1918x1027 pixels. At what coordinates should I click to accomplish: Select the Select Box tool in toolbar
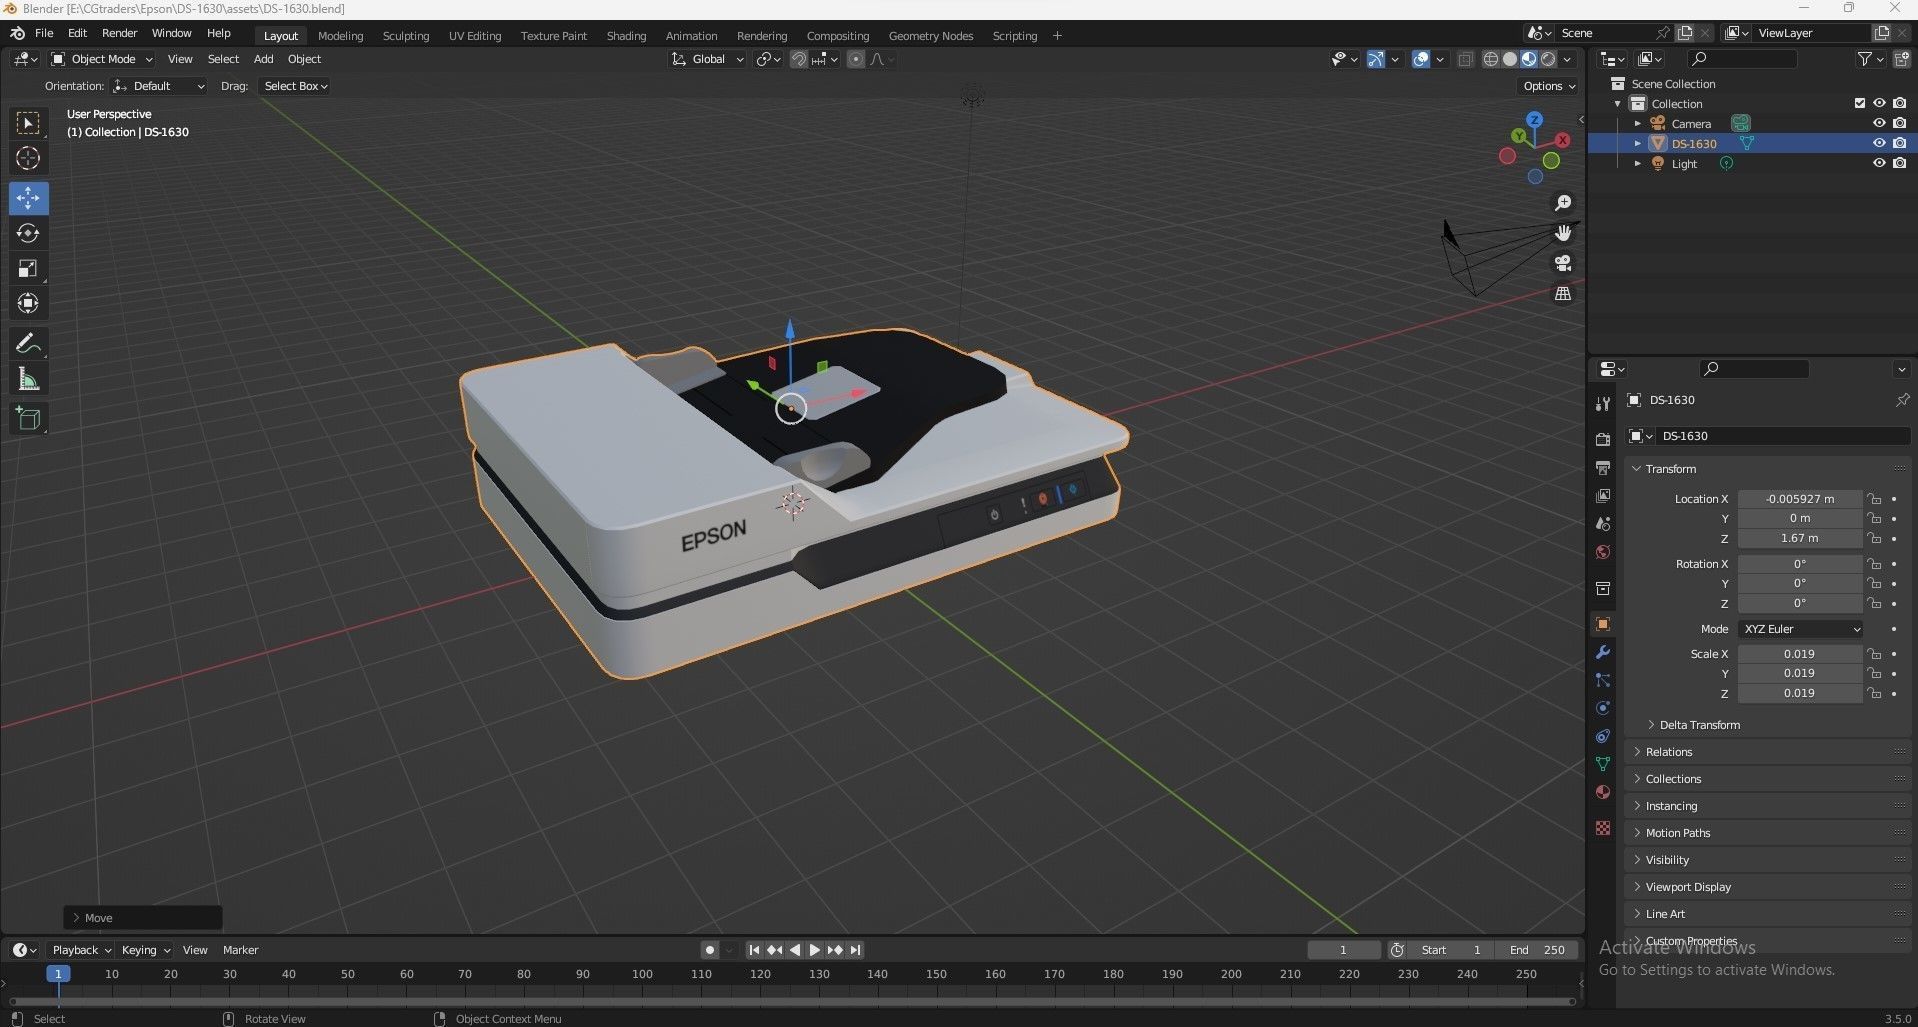(28, 123)
